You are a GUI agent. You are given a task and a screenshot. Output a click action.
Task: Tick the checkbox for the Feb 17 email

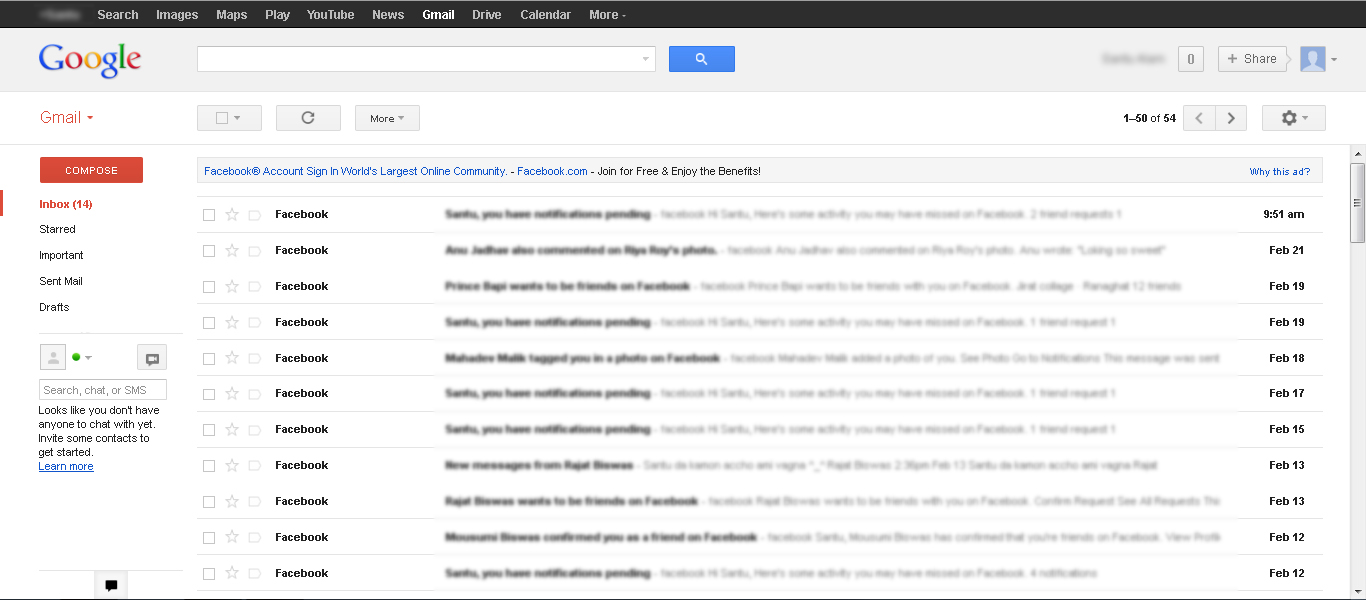[209, 394]
